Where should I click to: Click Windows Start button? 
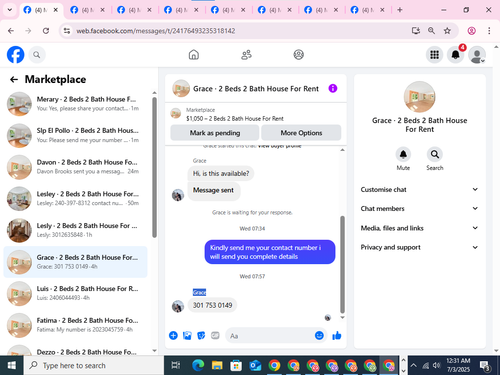(12, 366)
